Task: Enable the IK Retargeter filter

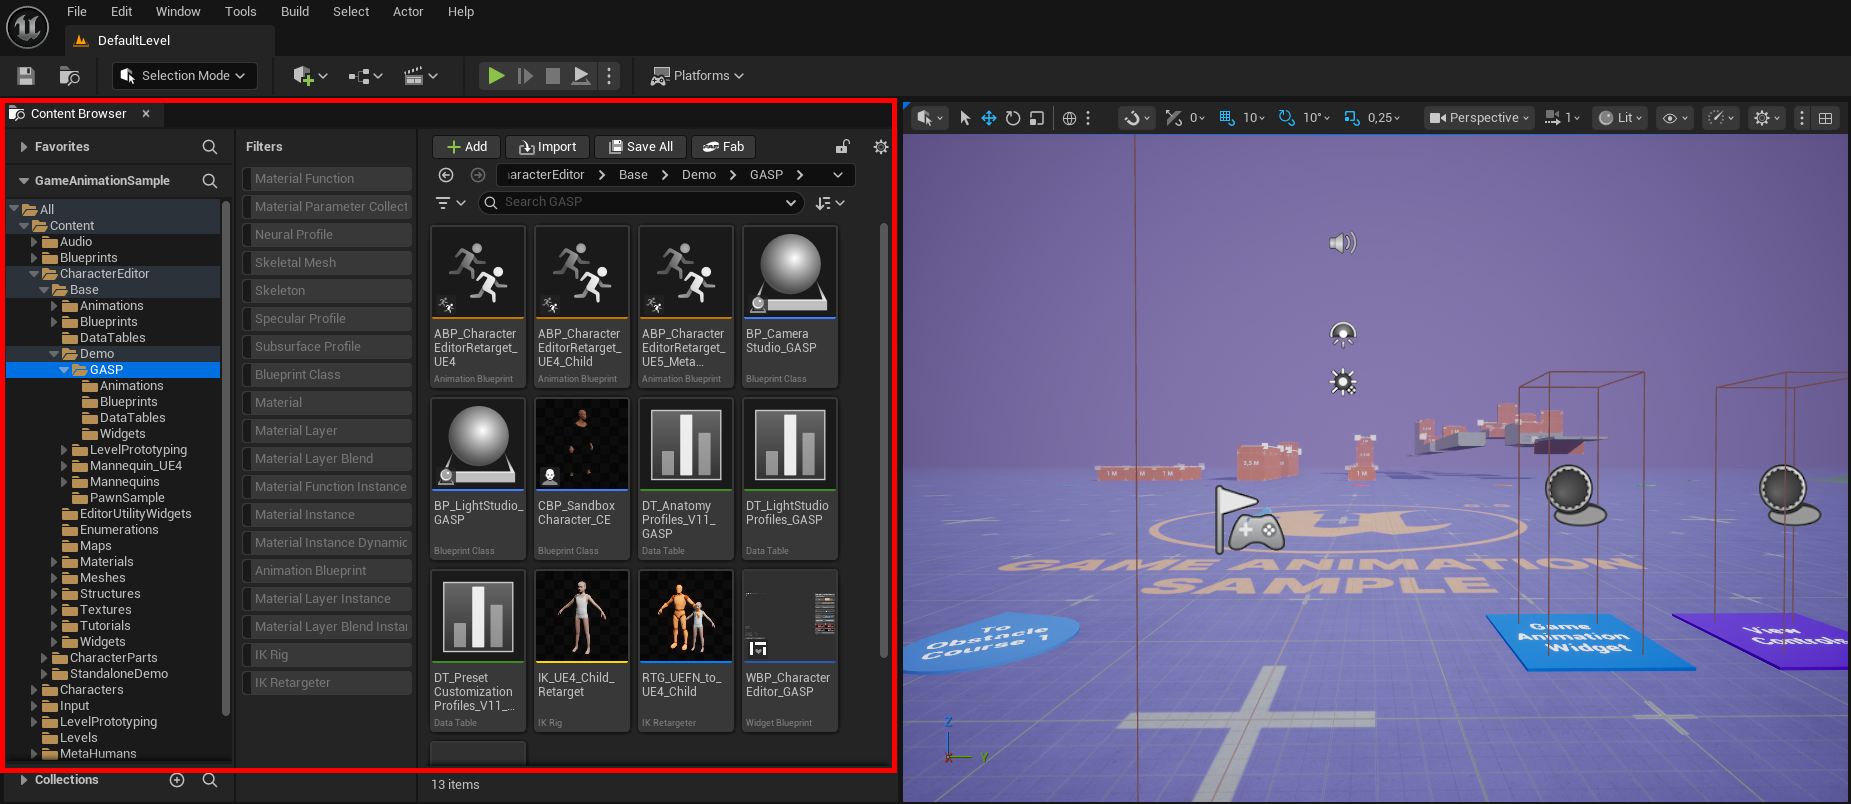Action: point(327,683)
